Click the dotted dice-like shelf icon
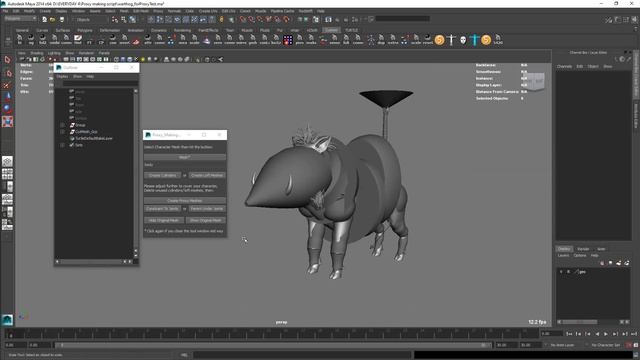 click(x=288, y=40)
